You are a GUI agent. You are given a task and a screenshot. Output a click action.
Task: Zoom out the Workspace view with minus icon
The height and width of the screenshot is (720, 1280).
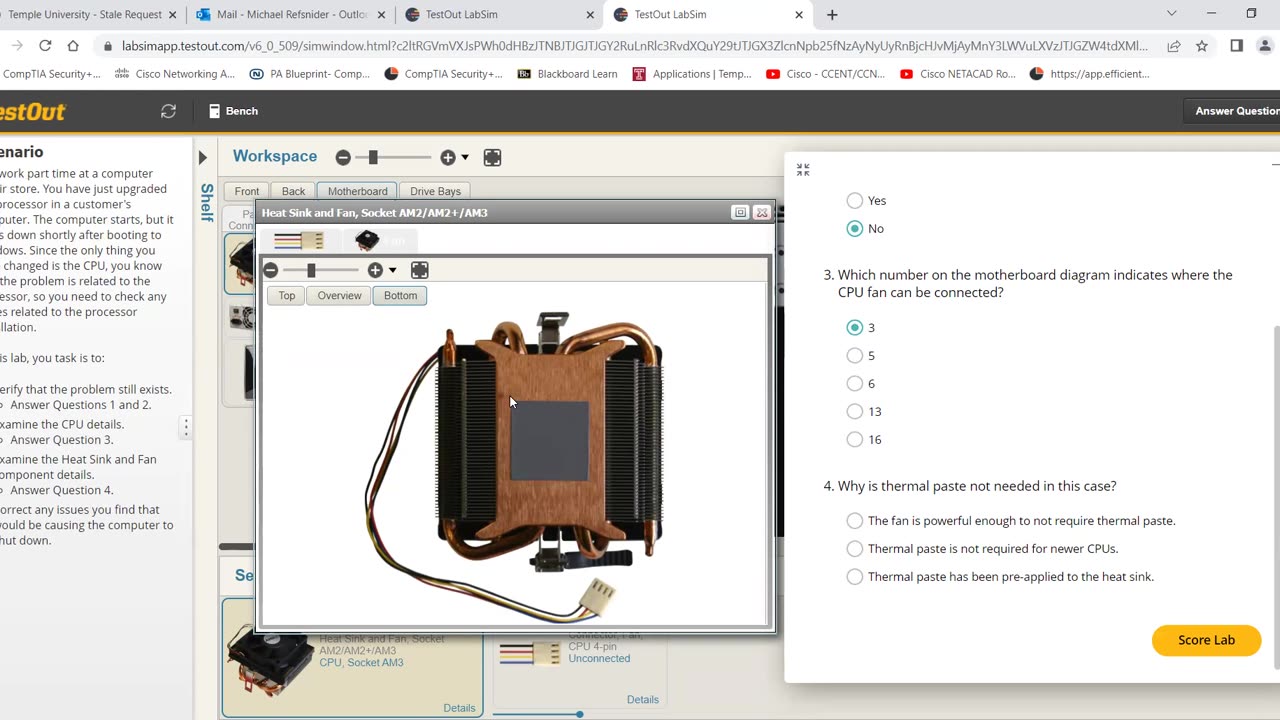tap(343, 158)
